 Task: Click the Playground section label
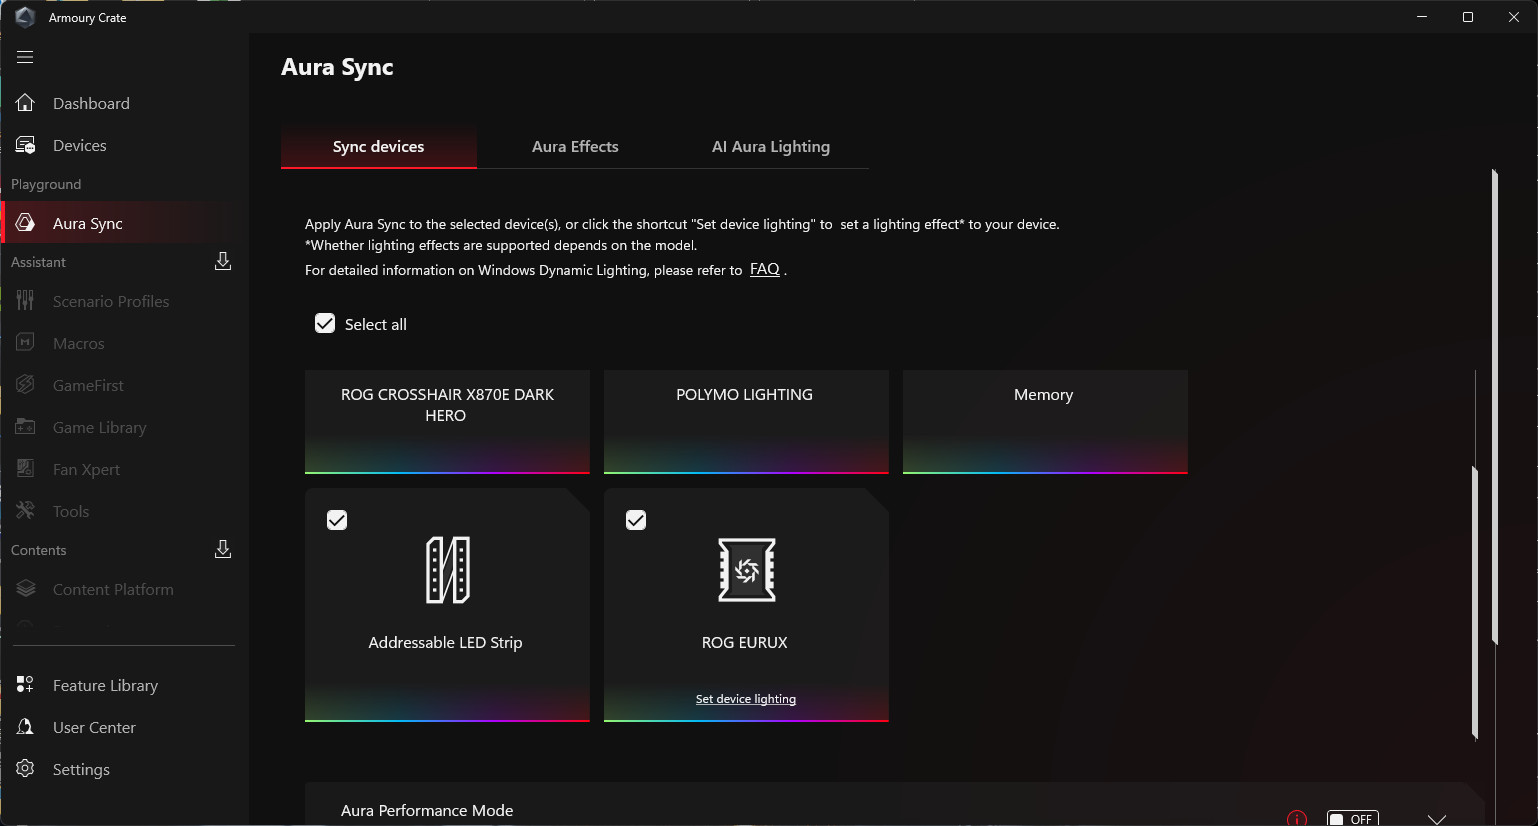coord(46,184)
